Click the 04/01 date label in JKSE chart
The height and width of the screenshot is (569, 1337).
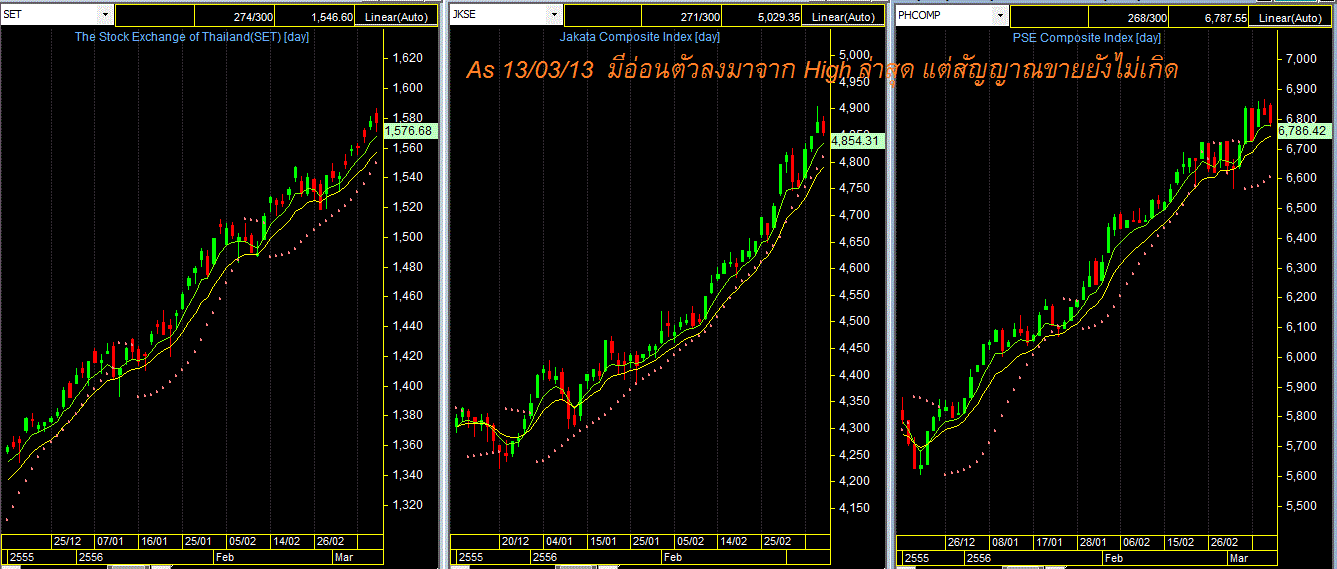(558, 541)
